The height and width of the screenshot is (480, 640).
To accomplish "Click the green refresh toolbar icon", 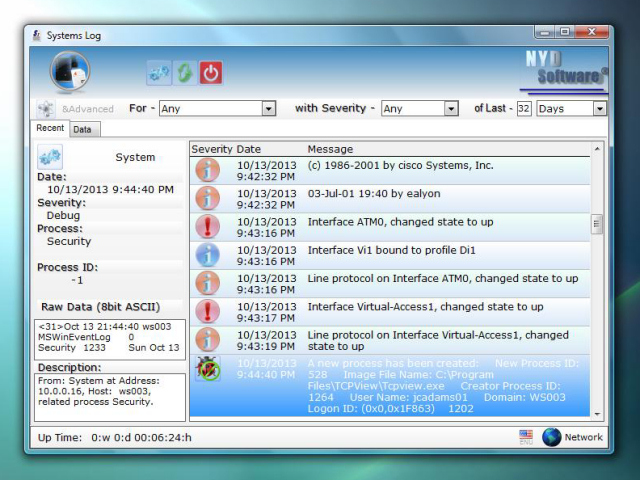I will point(184,73).
